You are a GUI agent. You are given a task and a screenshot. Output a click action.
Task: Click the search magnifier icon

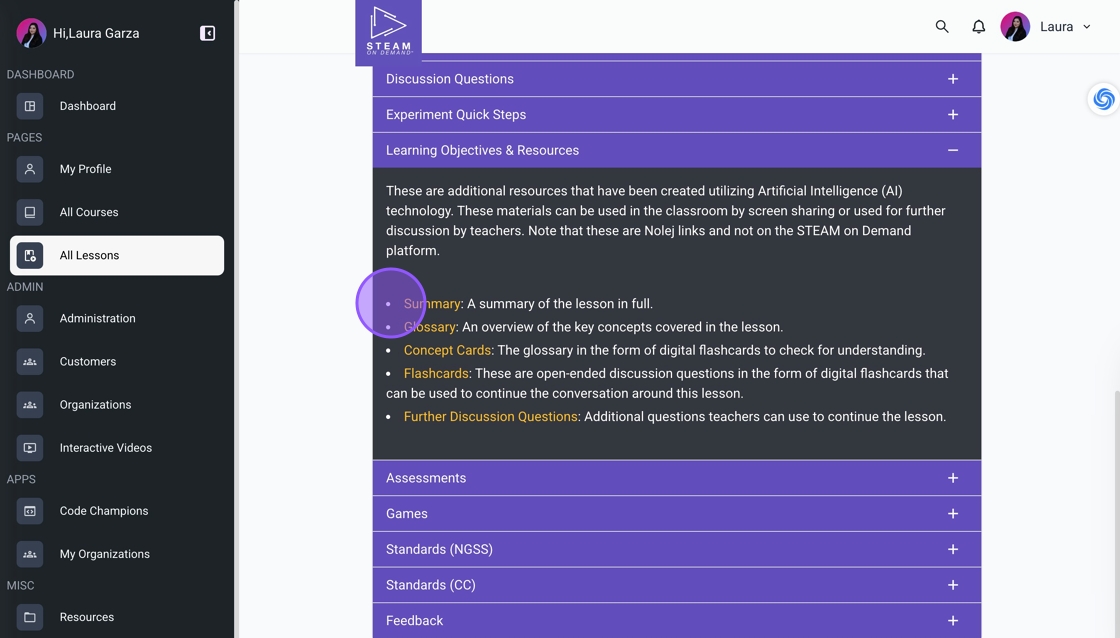pos(942,27)
